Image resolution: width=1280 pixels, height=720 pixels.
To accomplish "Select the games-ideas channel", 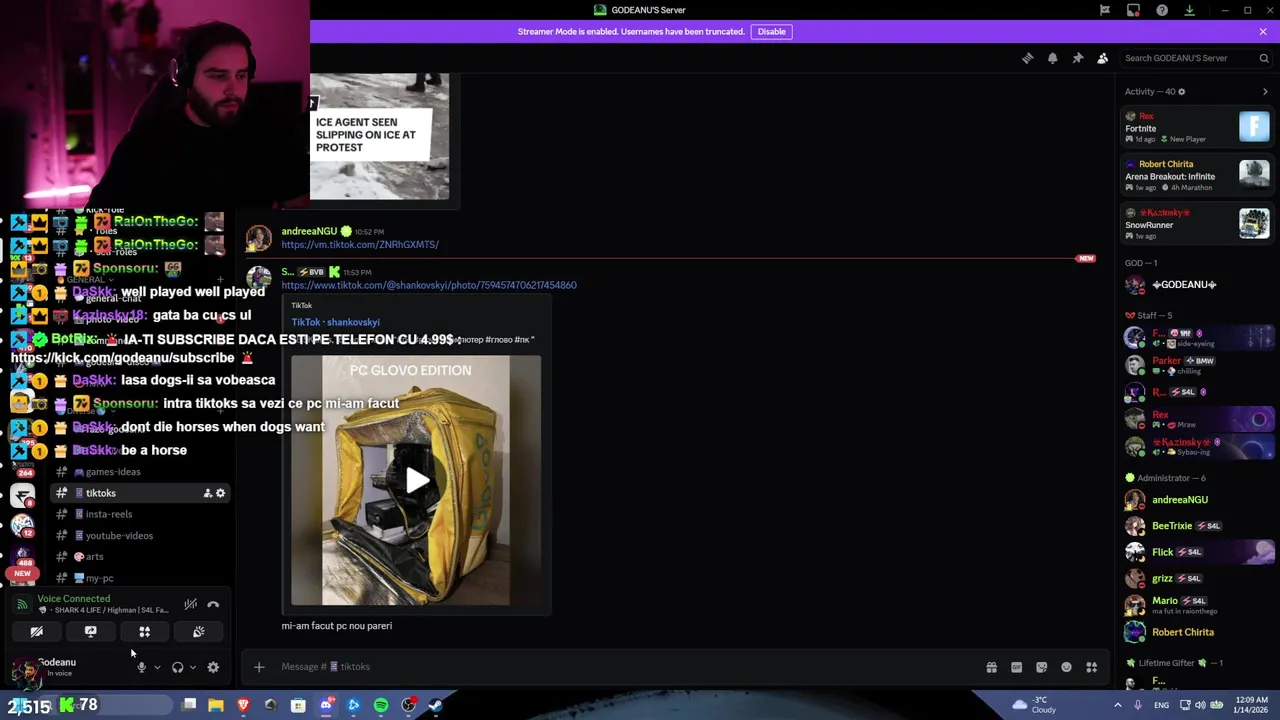I will 140,472.
